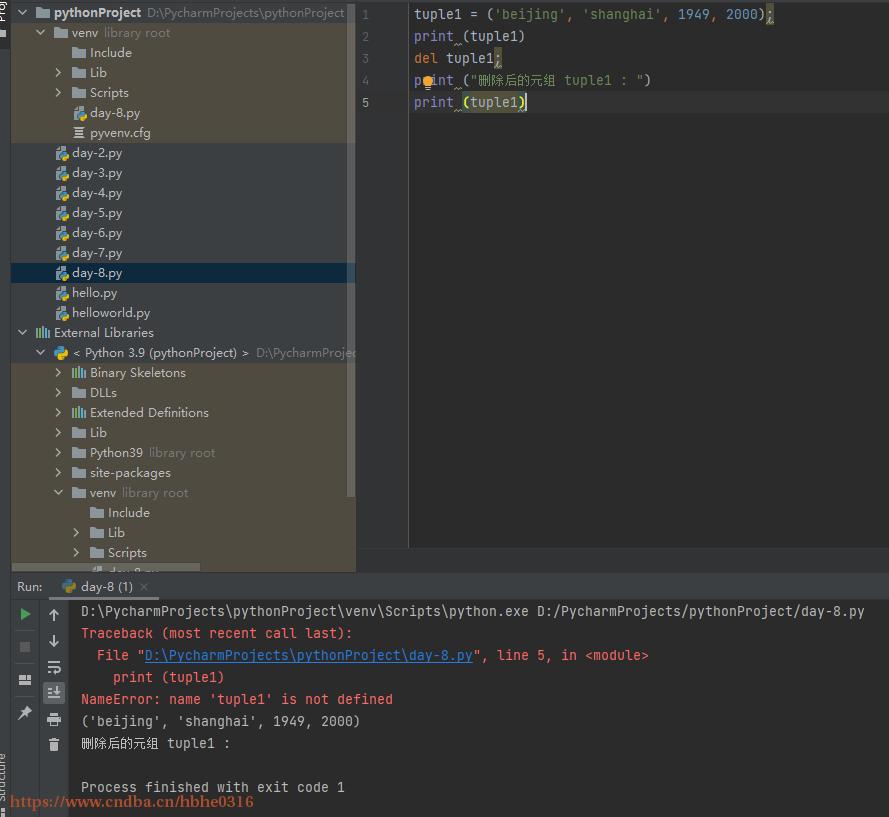The height and width of the screenshot is (817, 889).
Task: Collapse the Python 3.9 (pythonProject) node
Action: (x=41, y=353)
